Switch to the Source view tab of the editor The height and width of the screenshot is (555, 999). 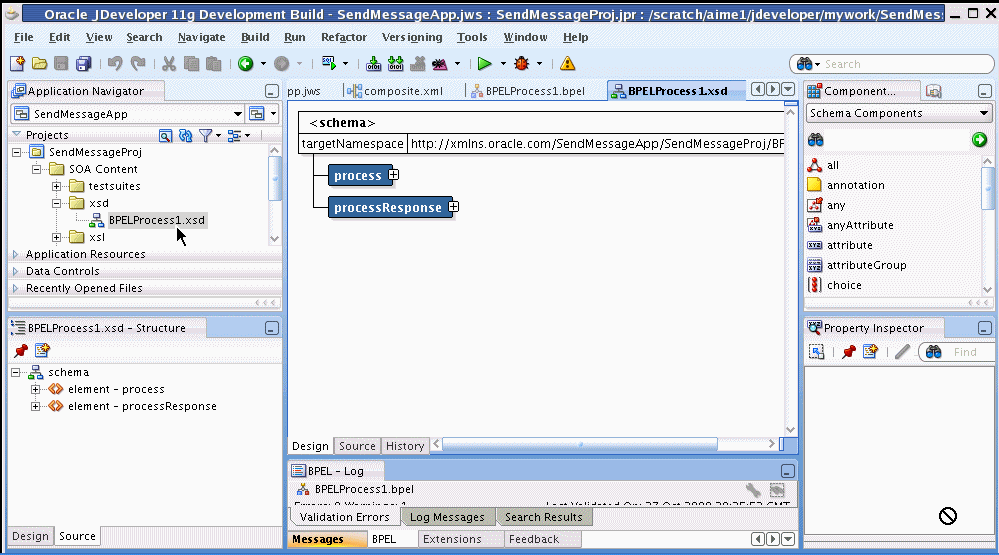pos(357,446)
